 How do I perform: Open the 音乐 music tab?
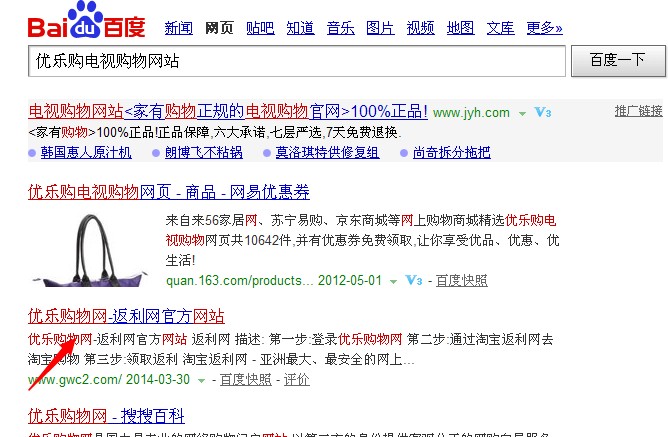[x=340, y=28]
